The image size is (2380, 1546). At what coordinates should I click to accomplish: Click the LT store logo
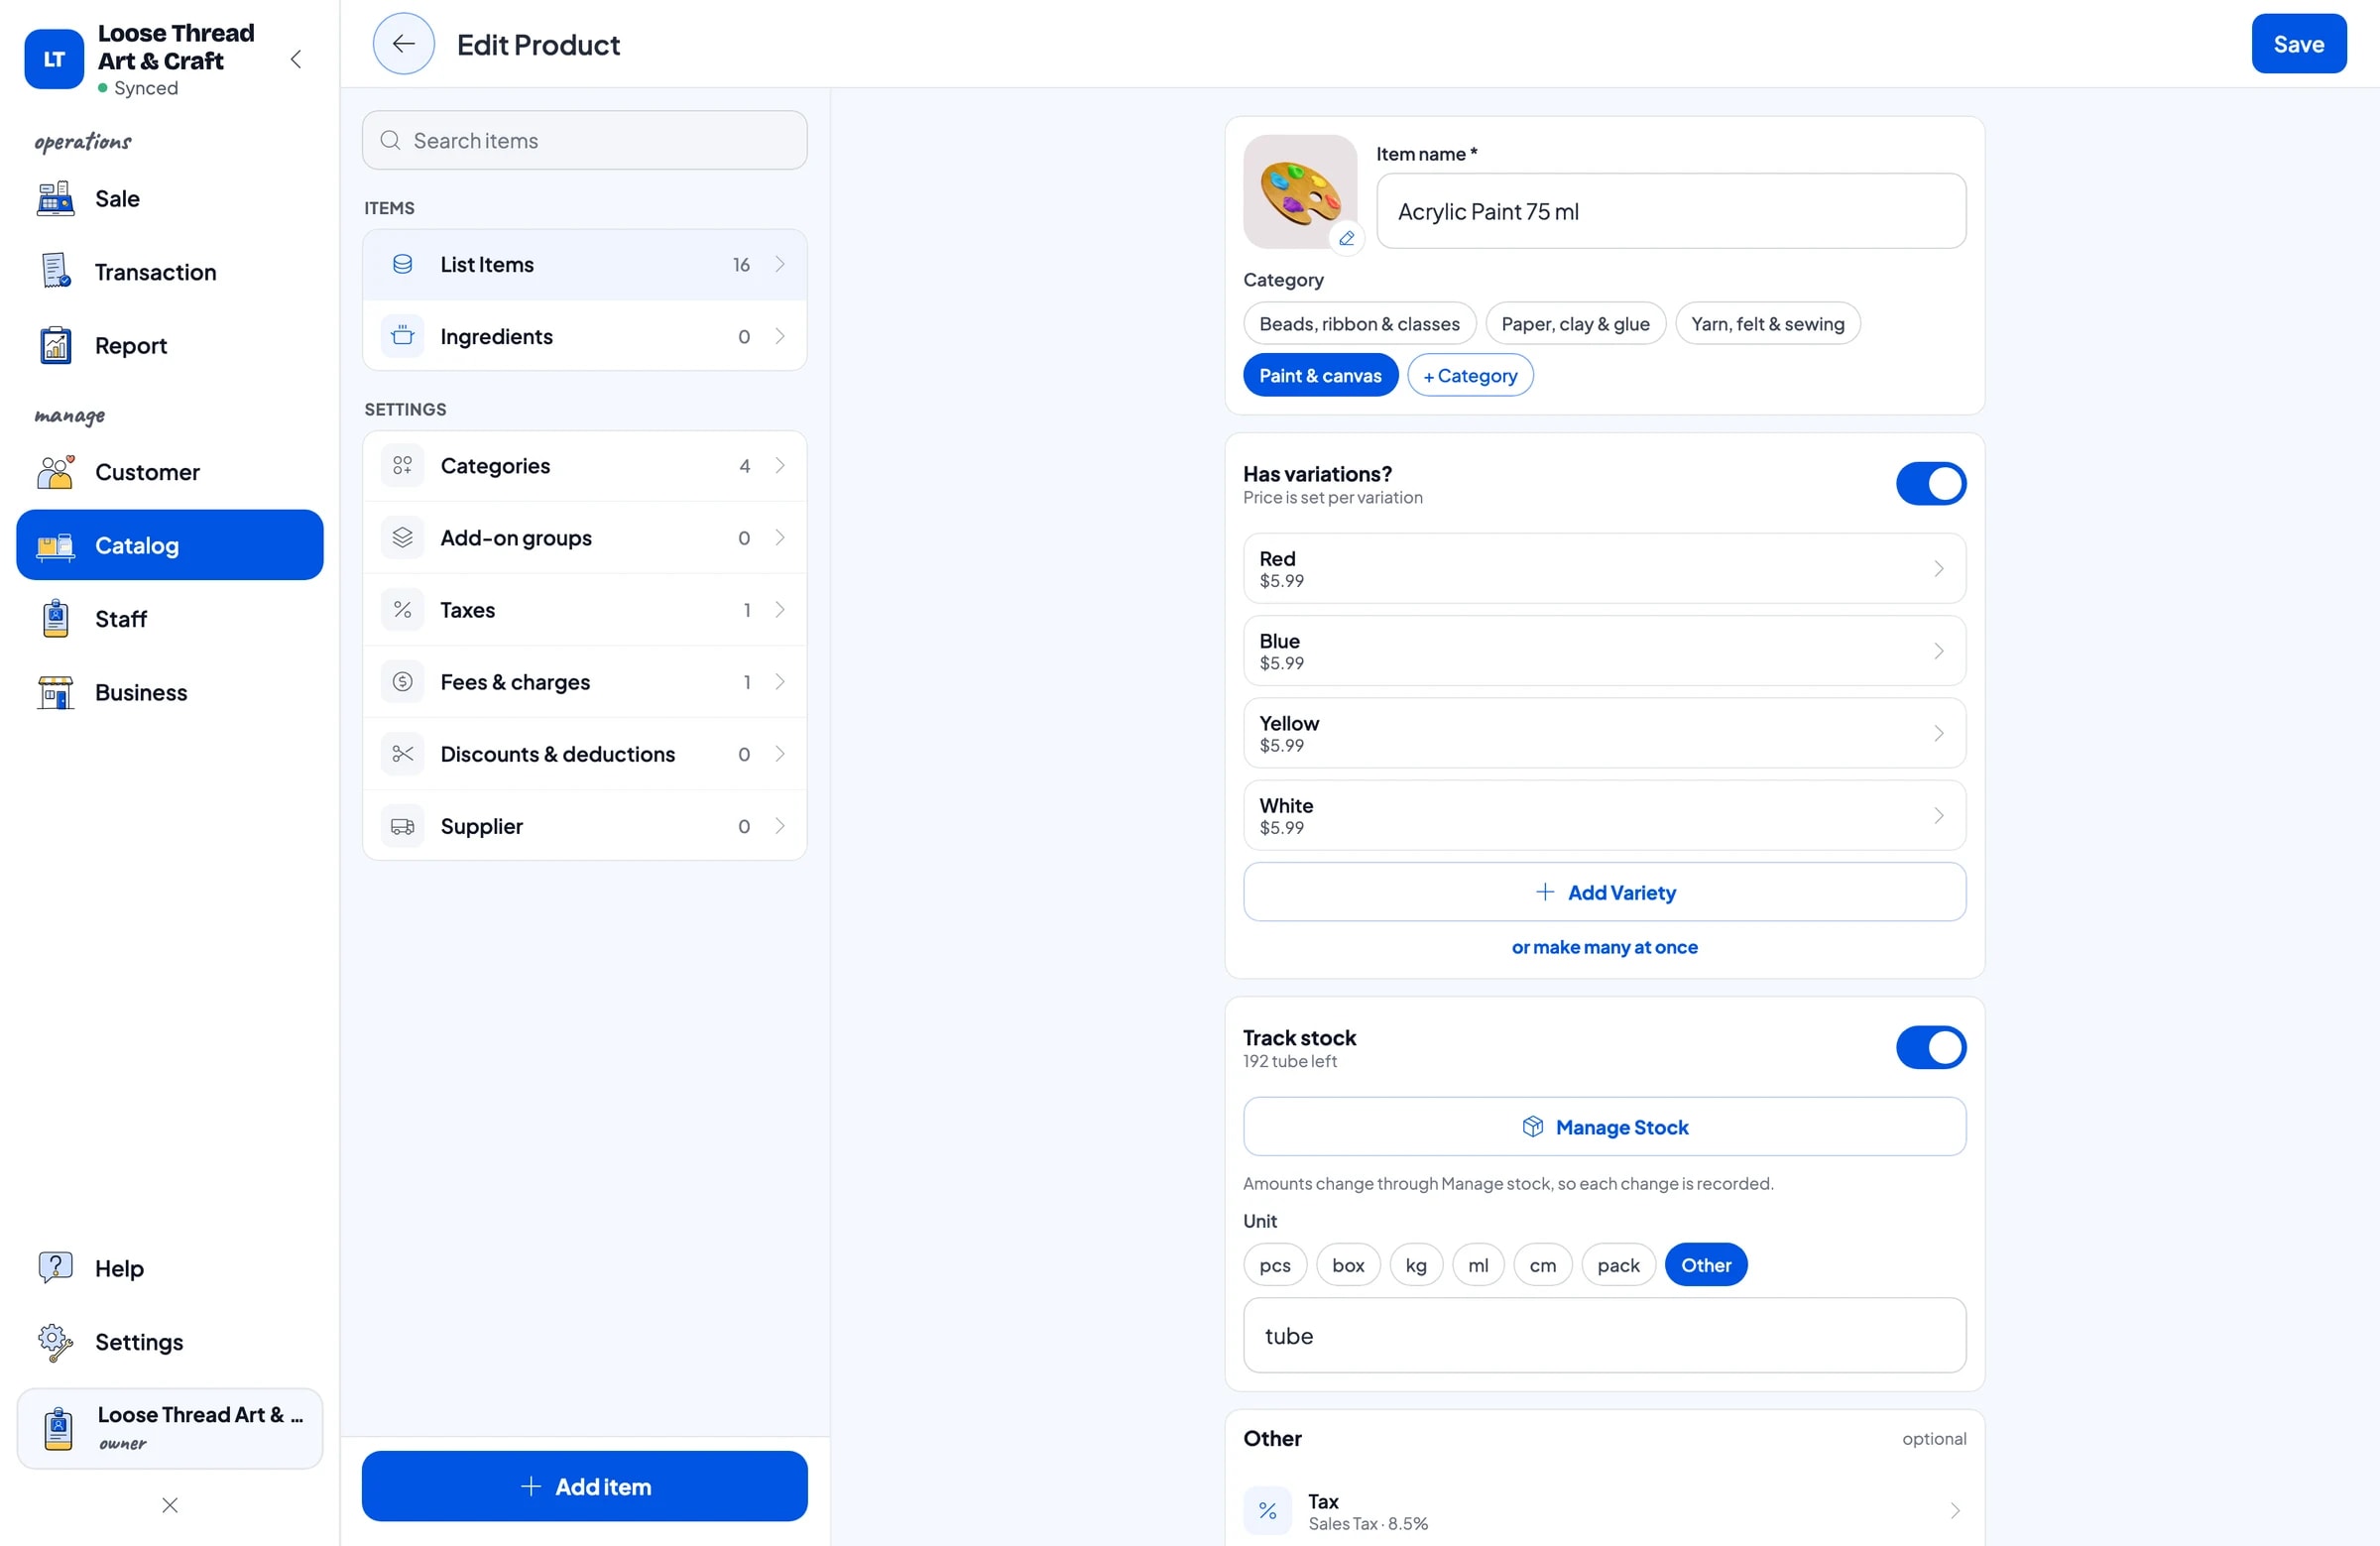click(54, 59)
